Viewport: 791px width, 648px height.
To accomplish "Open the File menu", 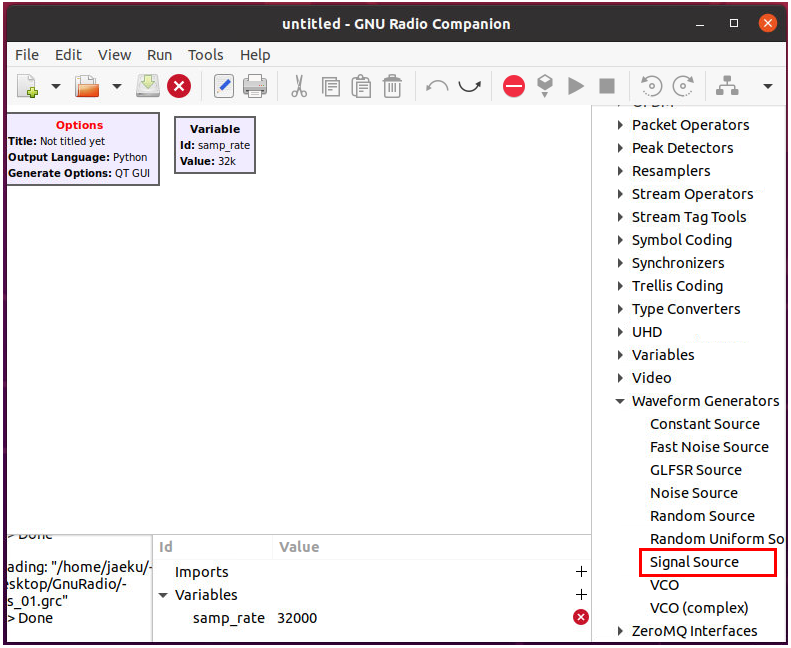I will (27, 54).
